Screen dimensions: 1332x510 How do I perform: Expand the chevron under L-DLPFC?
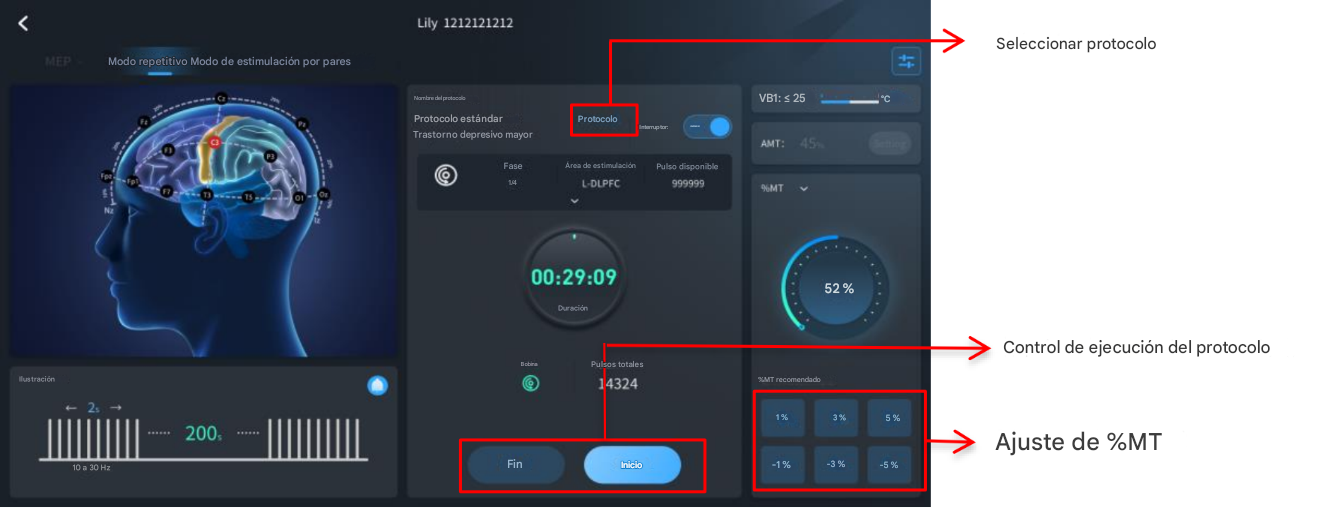coord(574,201)
